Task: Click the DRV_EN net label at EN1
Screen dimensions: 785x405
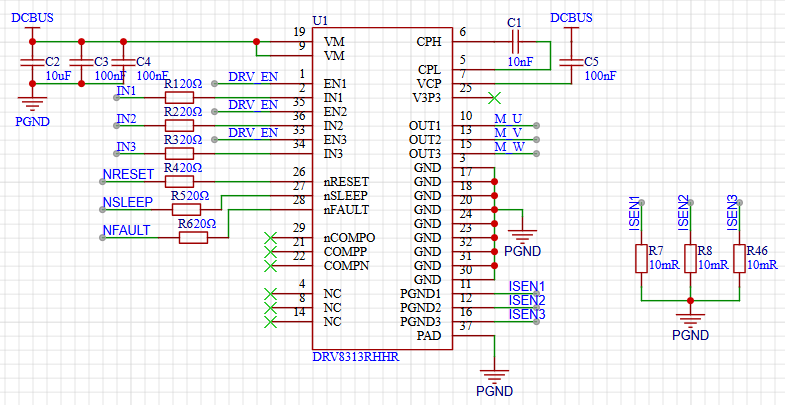Action: pos(253,77)
